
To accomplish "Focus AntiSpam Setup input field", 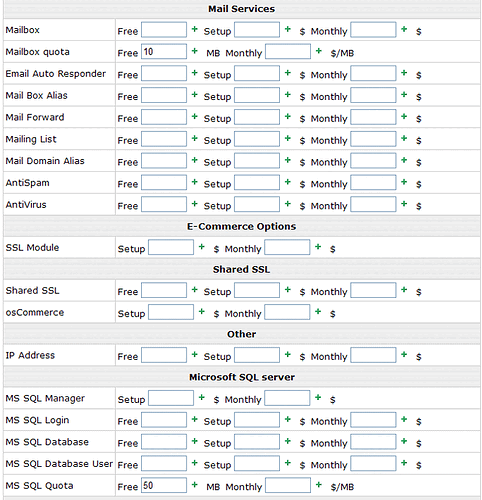I will click(257, 182).
